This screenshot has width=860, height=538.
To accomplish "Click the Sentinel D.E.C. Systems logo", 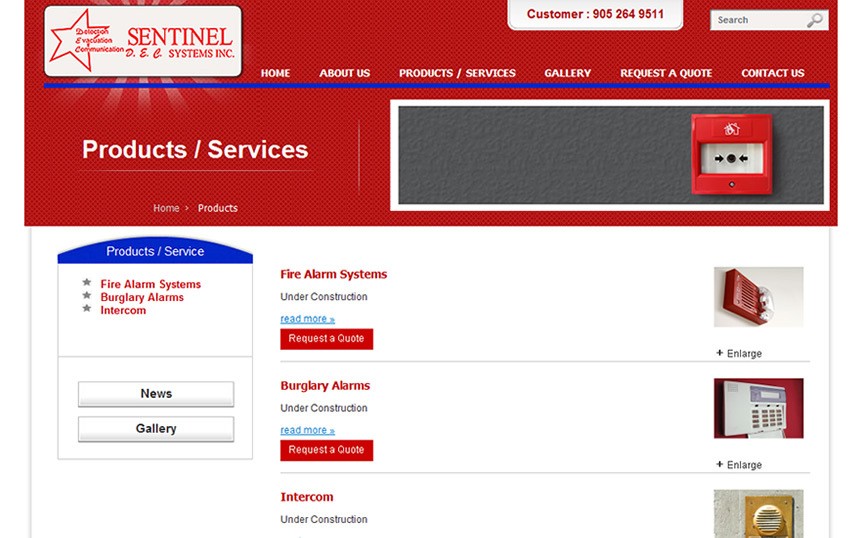I will pos(143,41).
